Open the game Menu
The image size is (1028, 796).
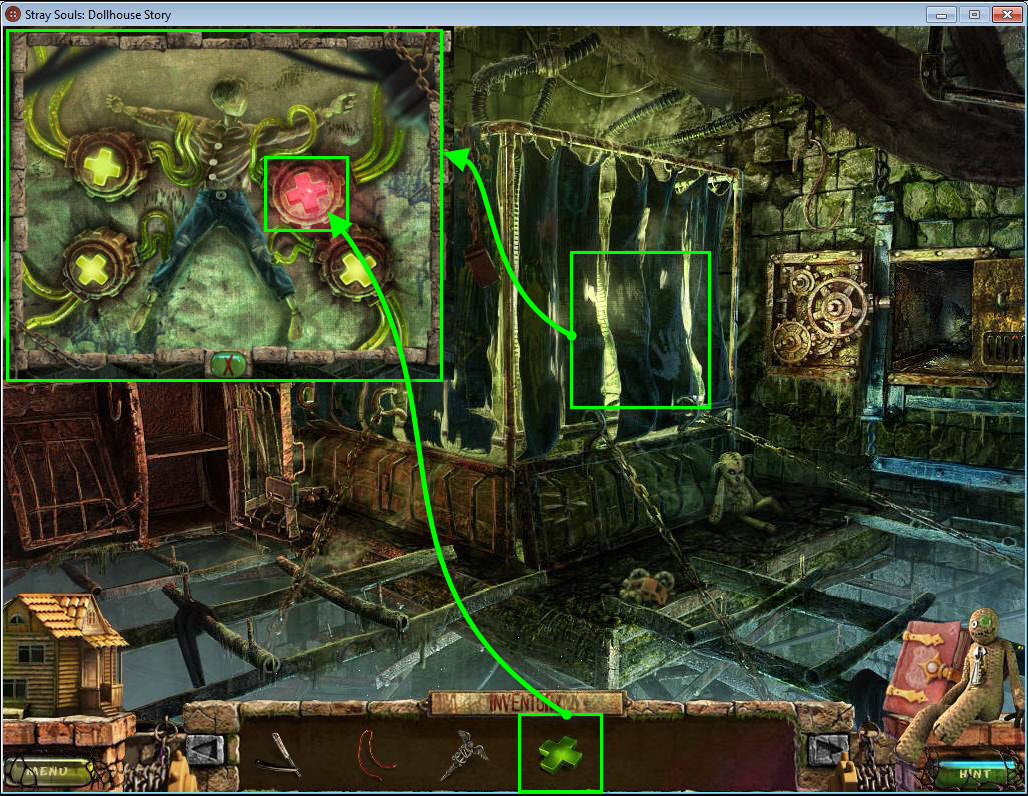(x=48, y=771)
